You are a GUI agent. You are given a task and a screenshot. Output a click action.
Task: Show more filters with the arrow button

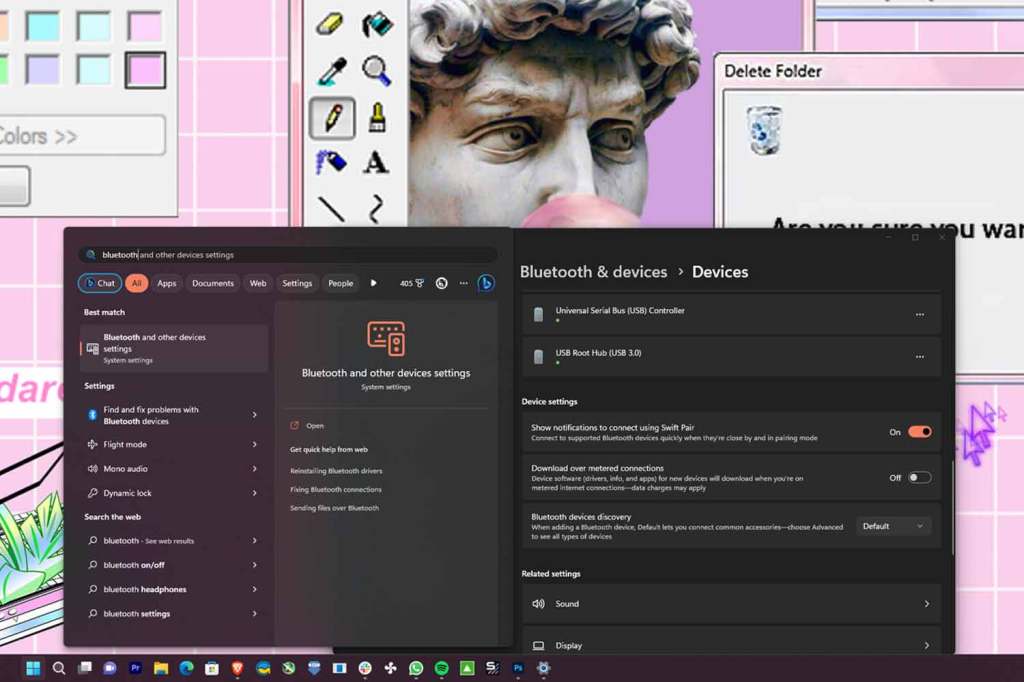374,283
